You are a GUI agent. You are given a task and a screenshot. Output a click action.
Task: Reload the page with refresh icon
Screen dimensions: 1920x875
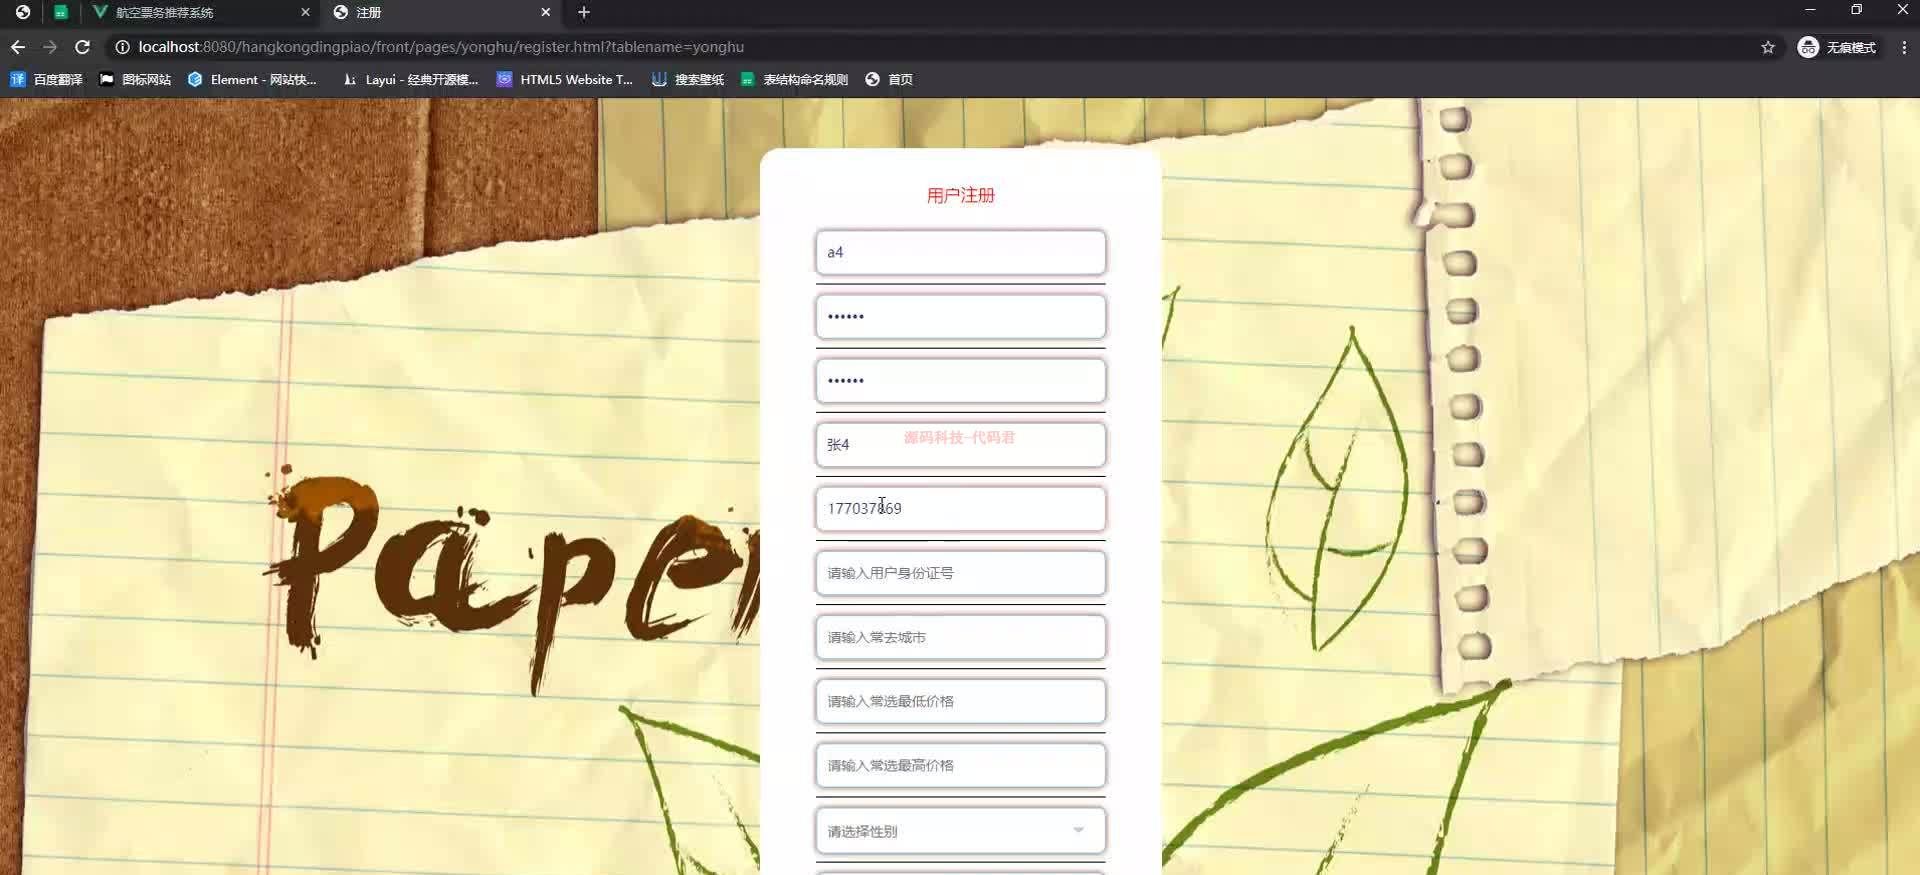83,47
